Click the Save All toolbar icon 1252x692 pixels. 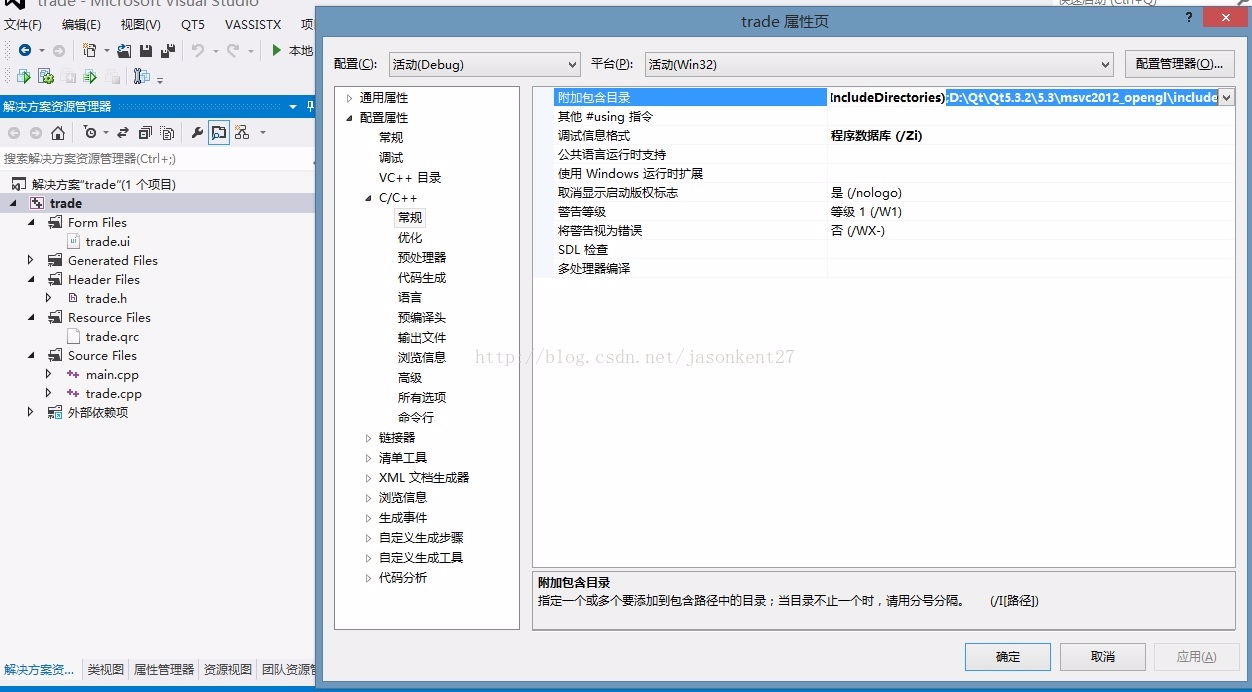coord(167,51)
